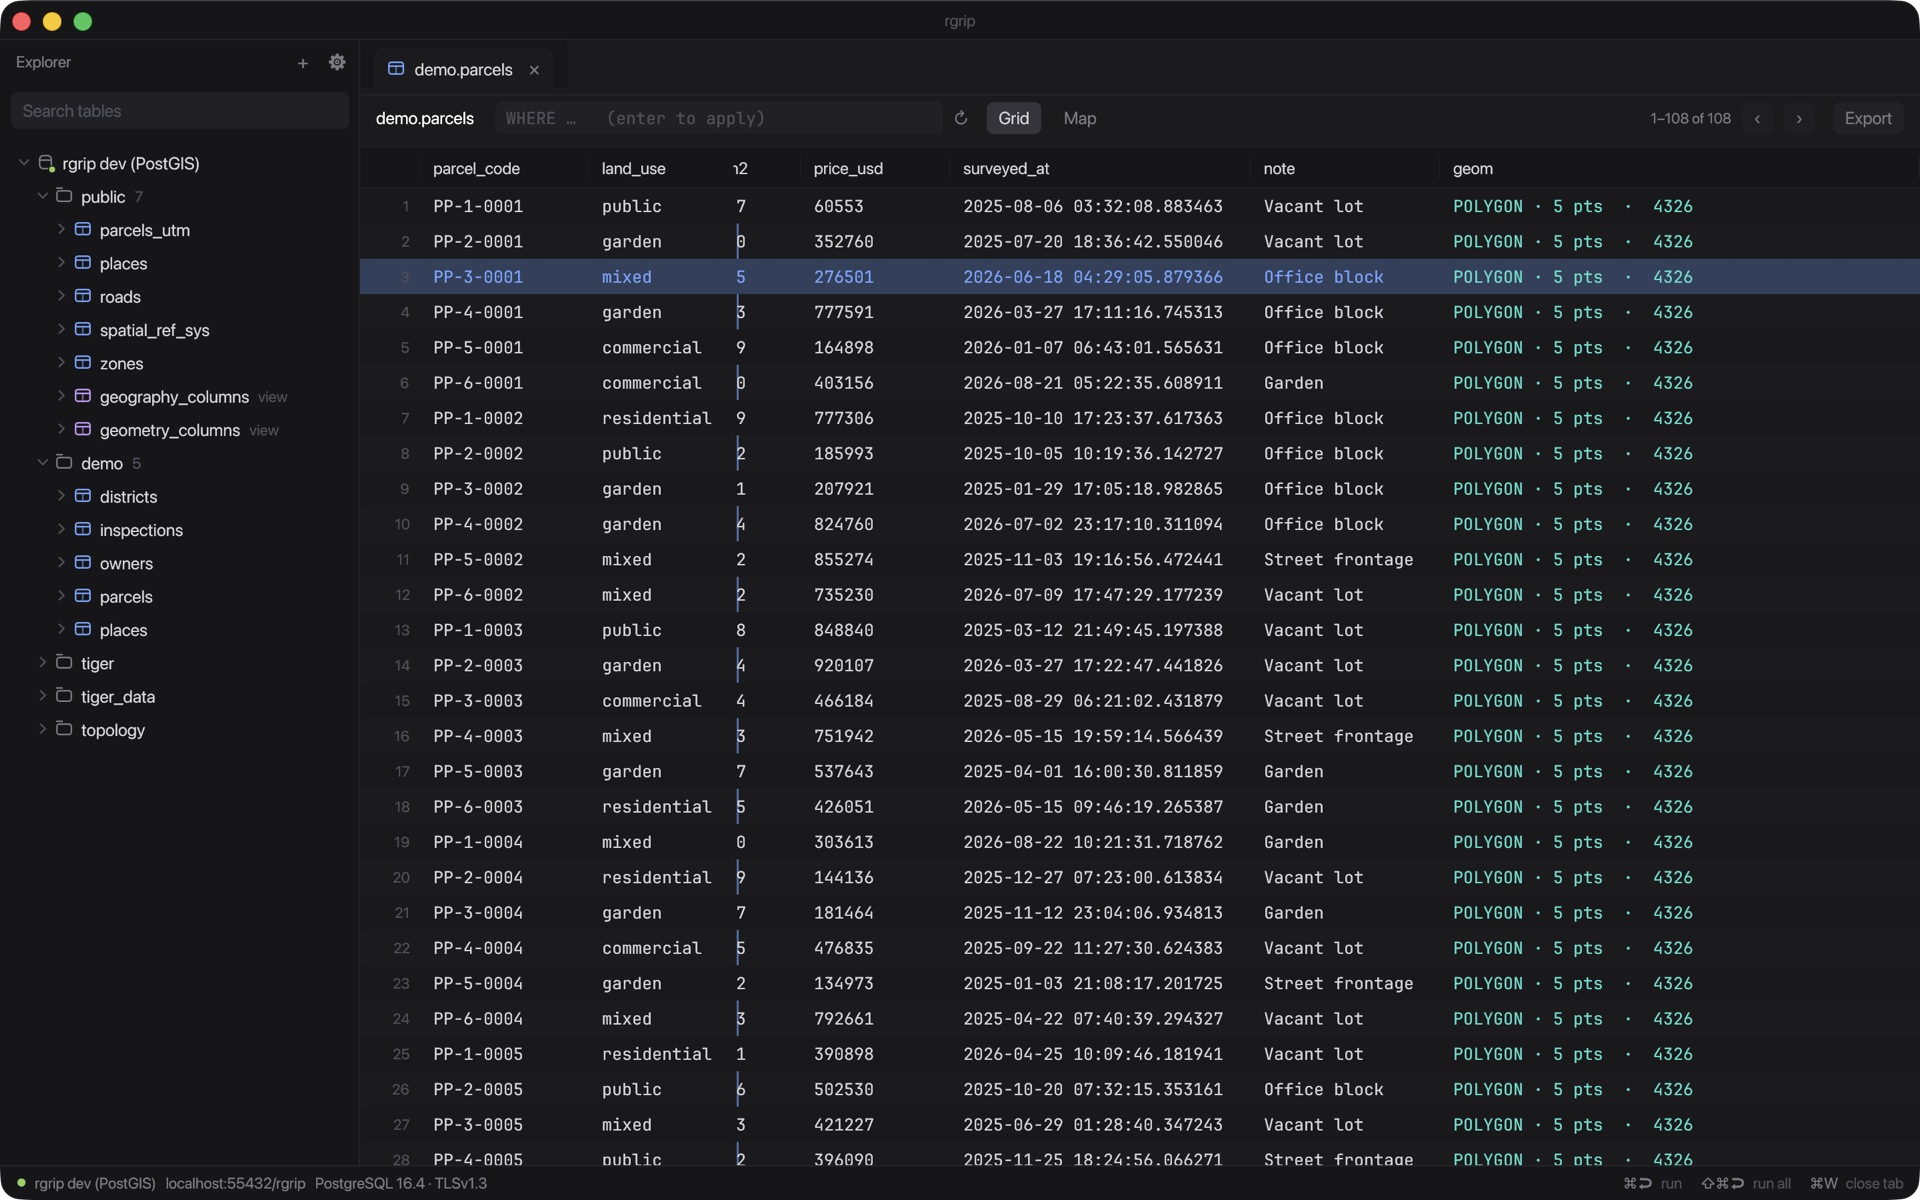
Task: Sort by price_usd column header
Action: tap(848, 169)
